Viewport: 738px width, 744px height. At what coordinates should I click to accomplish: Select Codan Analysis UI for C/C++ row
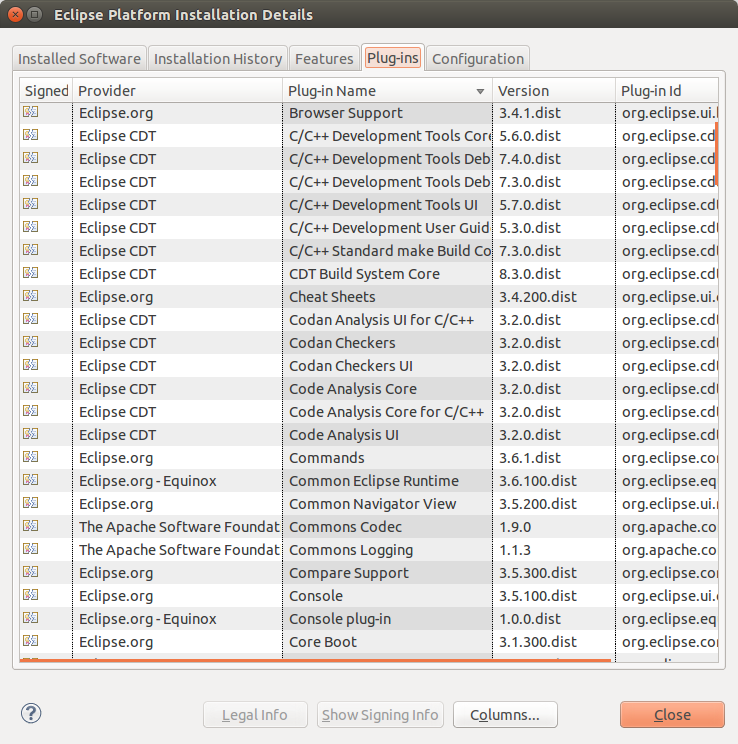tap(369, 320)
